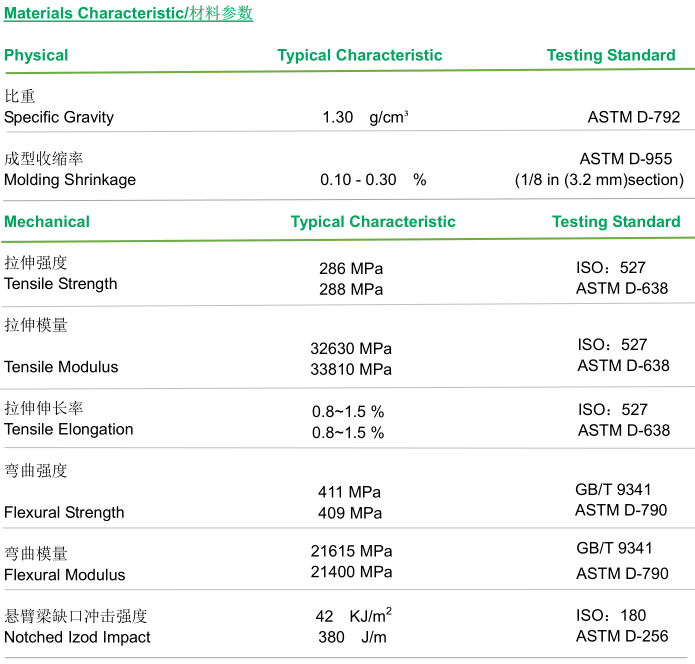Click the 0.10 - 0.30 % shrinkage value
The width and height of the screenshot is (695, 664).
[372, 180]
